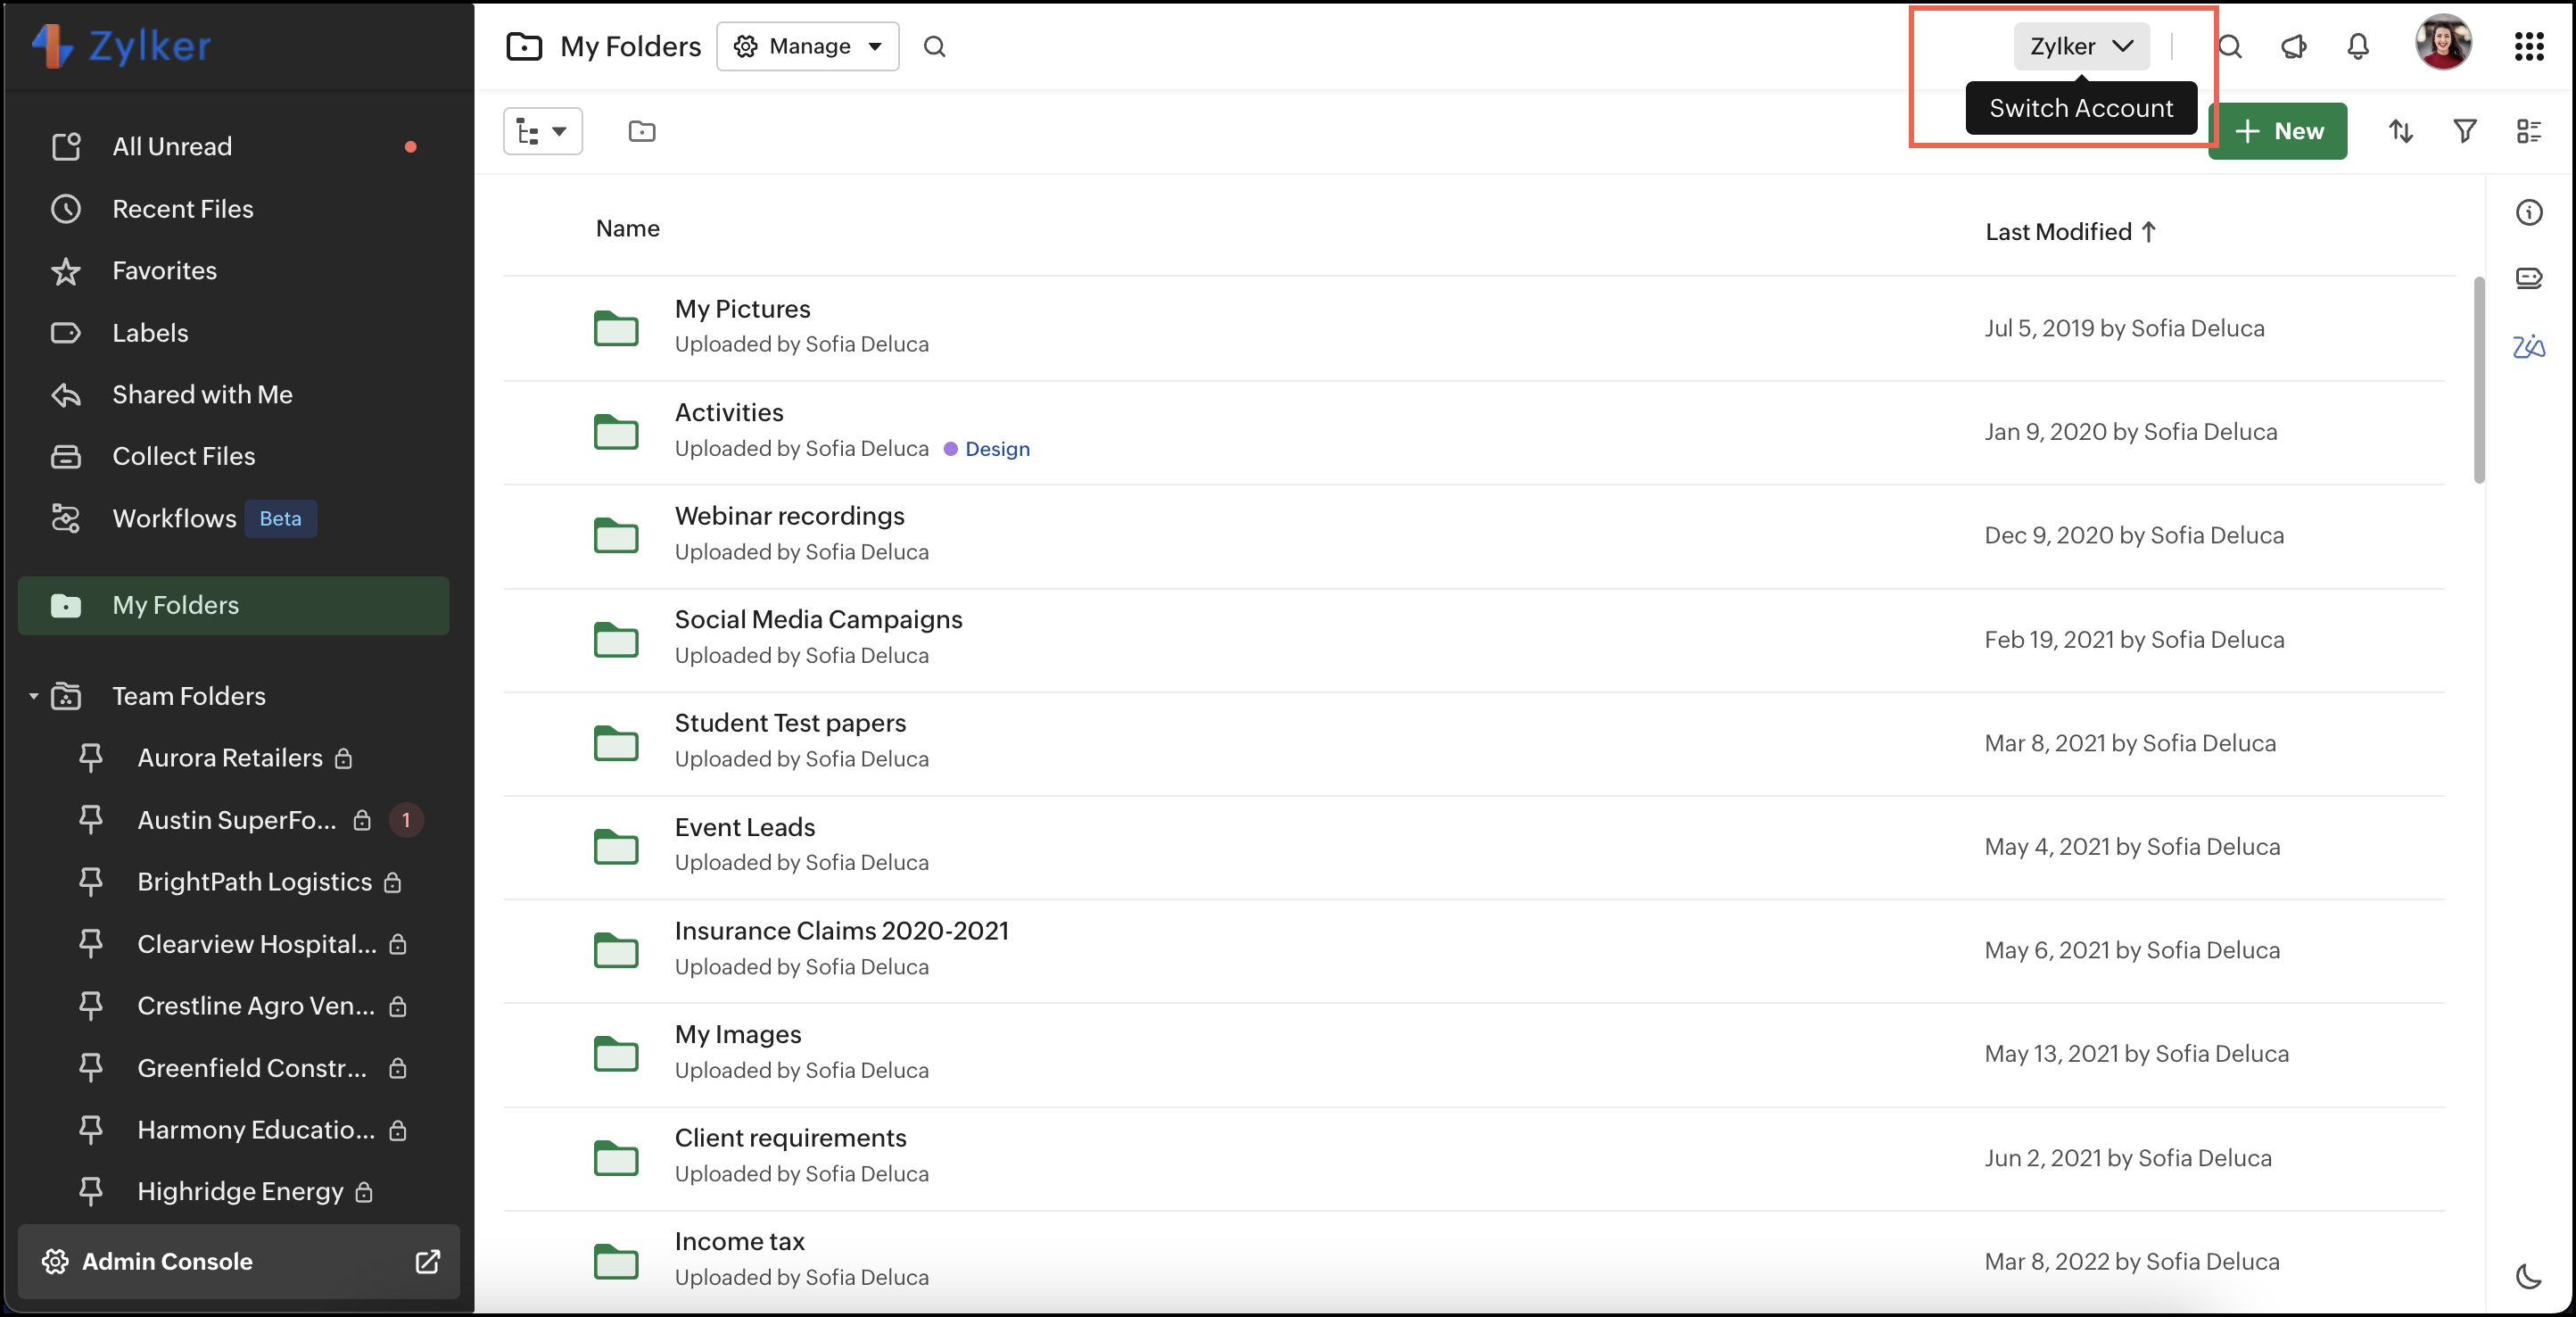
Task: Click the new folder icon in toolbar
Action: click(641, 131)
